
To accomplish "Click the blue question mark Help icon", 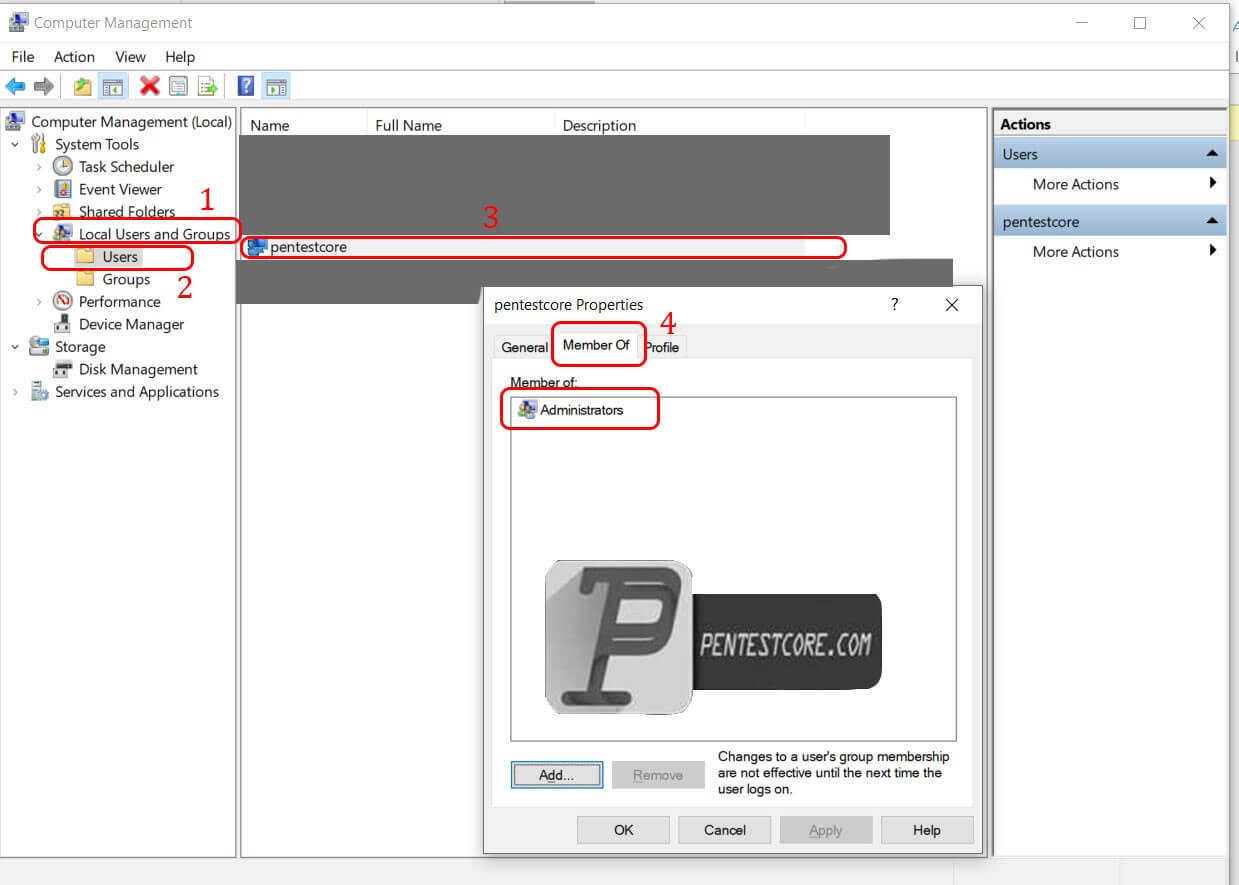I will point(246,86).
